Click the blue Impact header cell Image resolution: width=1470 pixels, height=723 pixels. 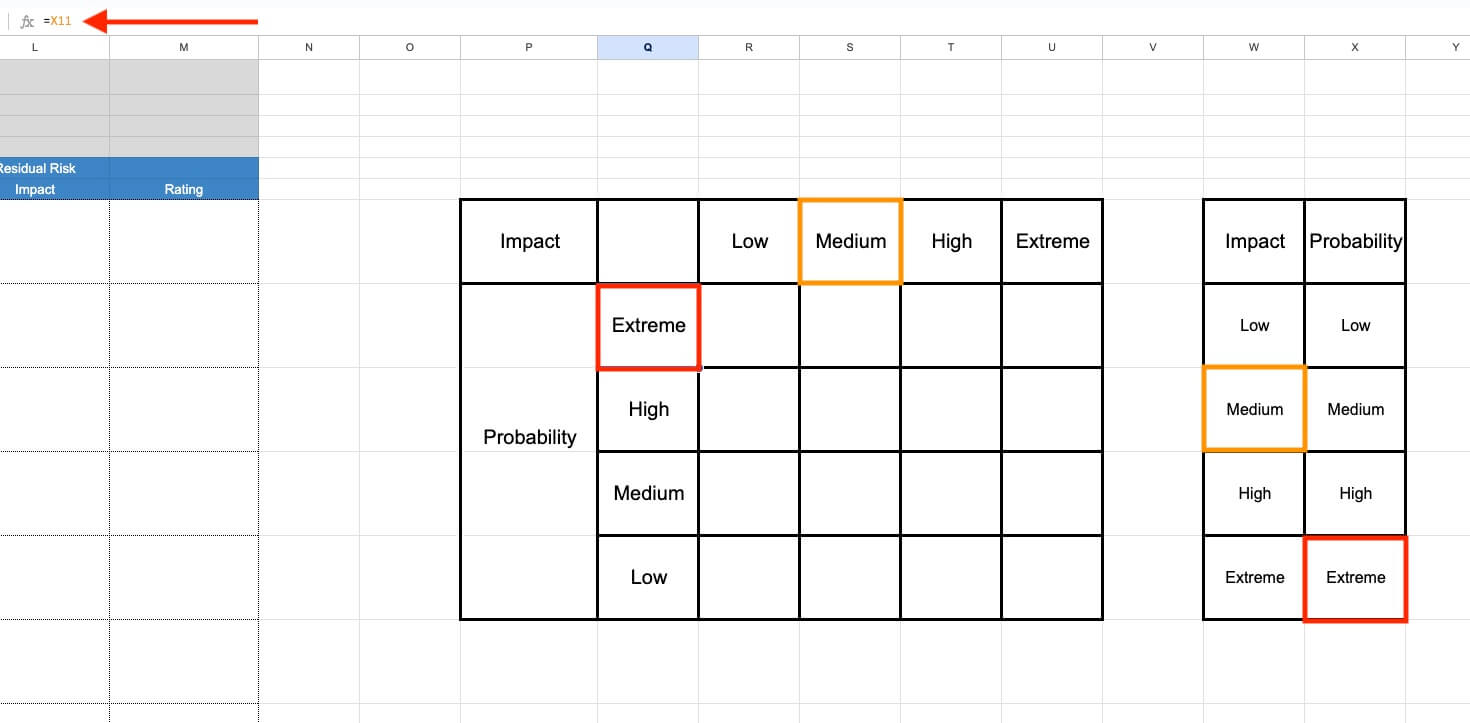[34, 189]
